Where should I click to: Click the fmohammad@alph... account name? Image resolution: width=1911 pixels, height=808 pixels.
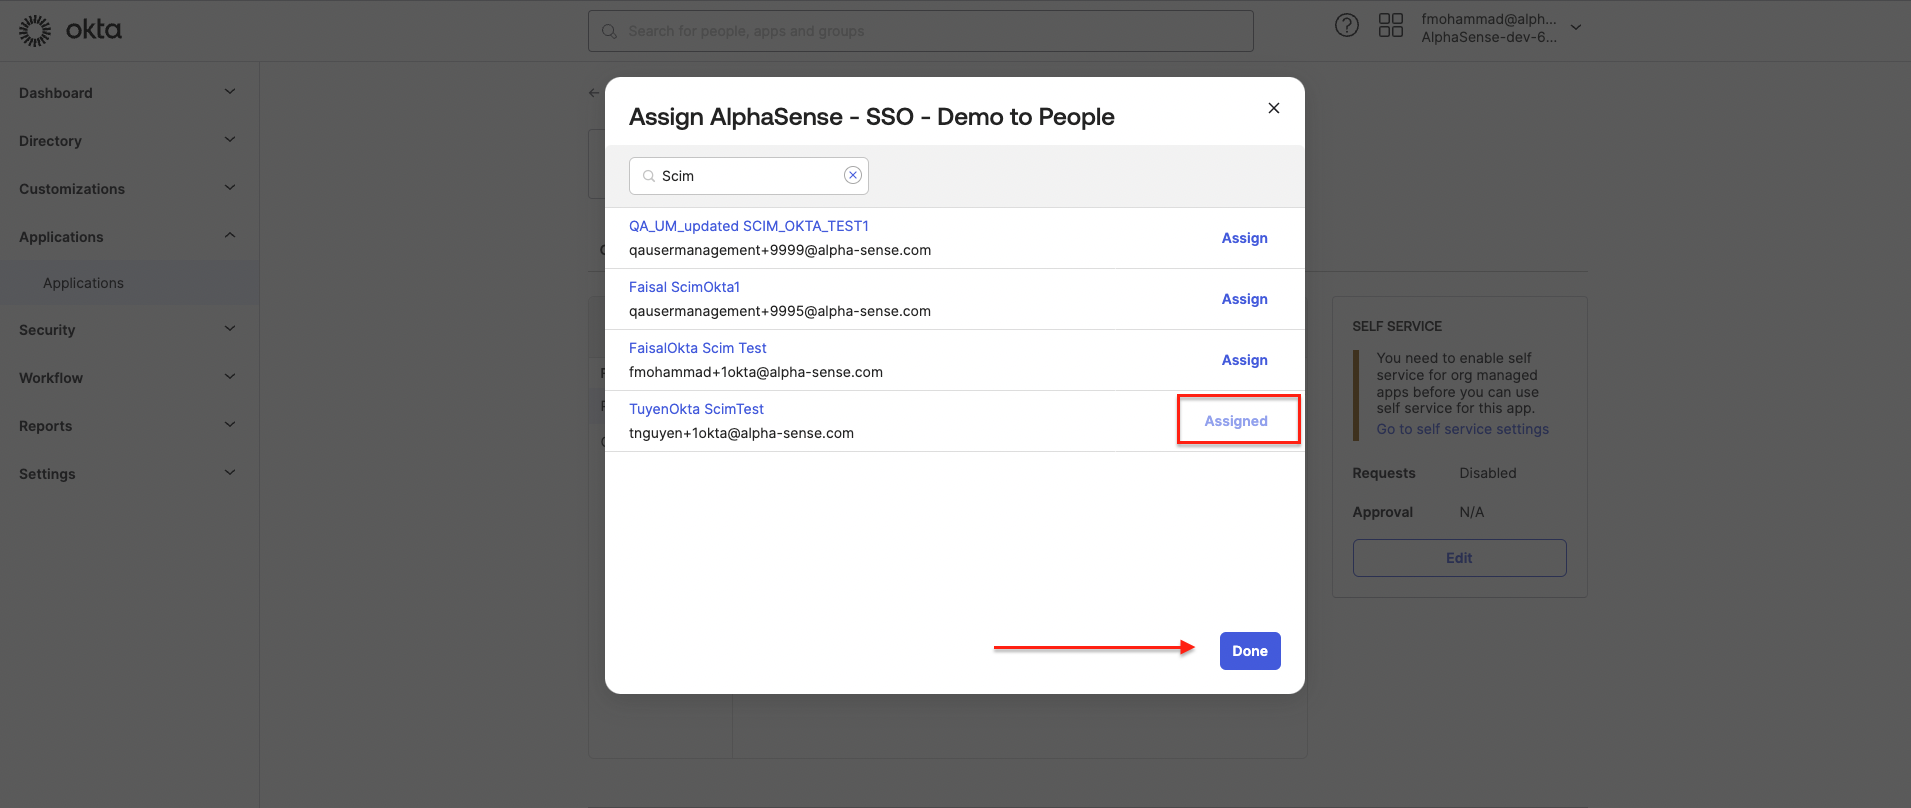click(x=1489, y=19)
